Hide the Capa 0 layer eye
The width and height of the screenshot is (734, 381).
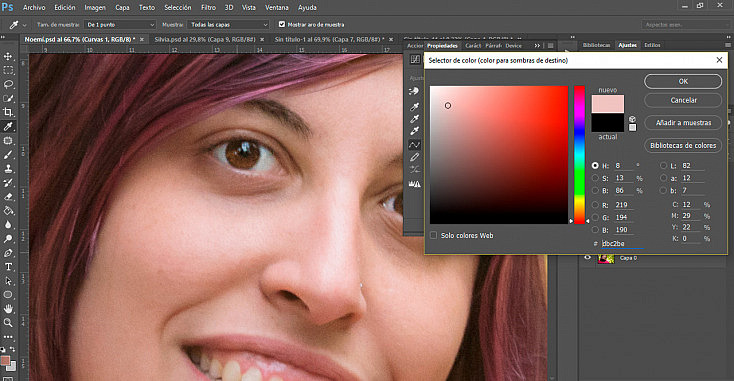587,258
